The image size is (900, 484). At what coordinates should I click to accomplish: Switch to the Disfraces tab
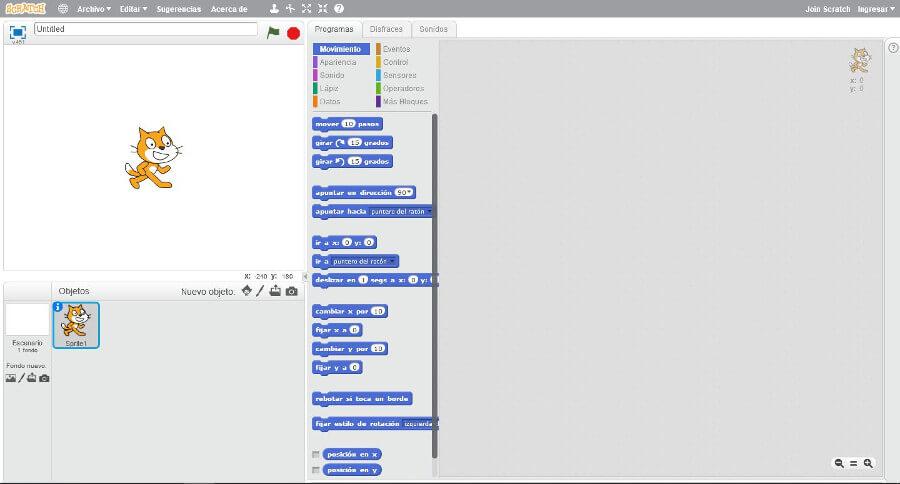click(386, 29)
